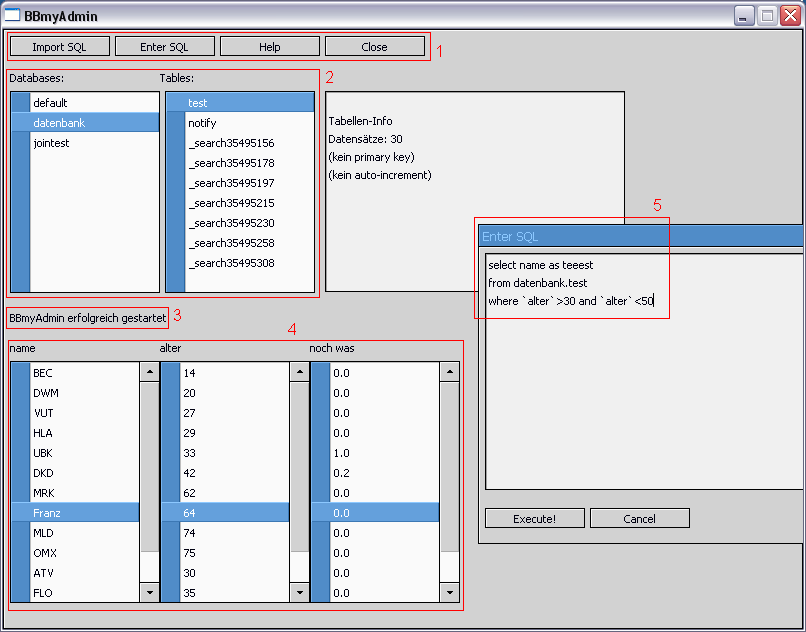806x632 pixels.
Task: Cancel the Enter SQL dialog
Action: (639, 518)
